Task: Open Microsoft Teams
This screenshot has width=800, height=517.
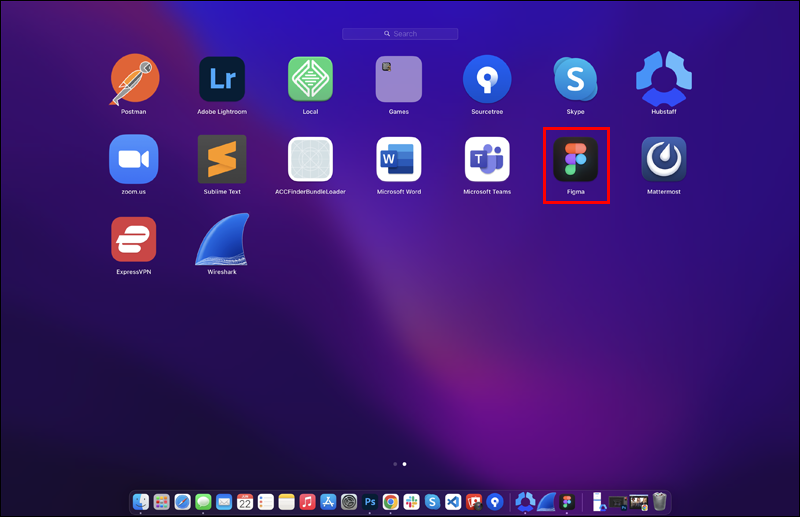Action: pyautogui.click(x=487, y=159)
